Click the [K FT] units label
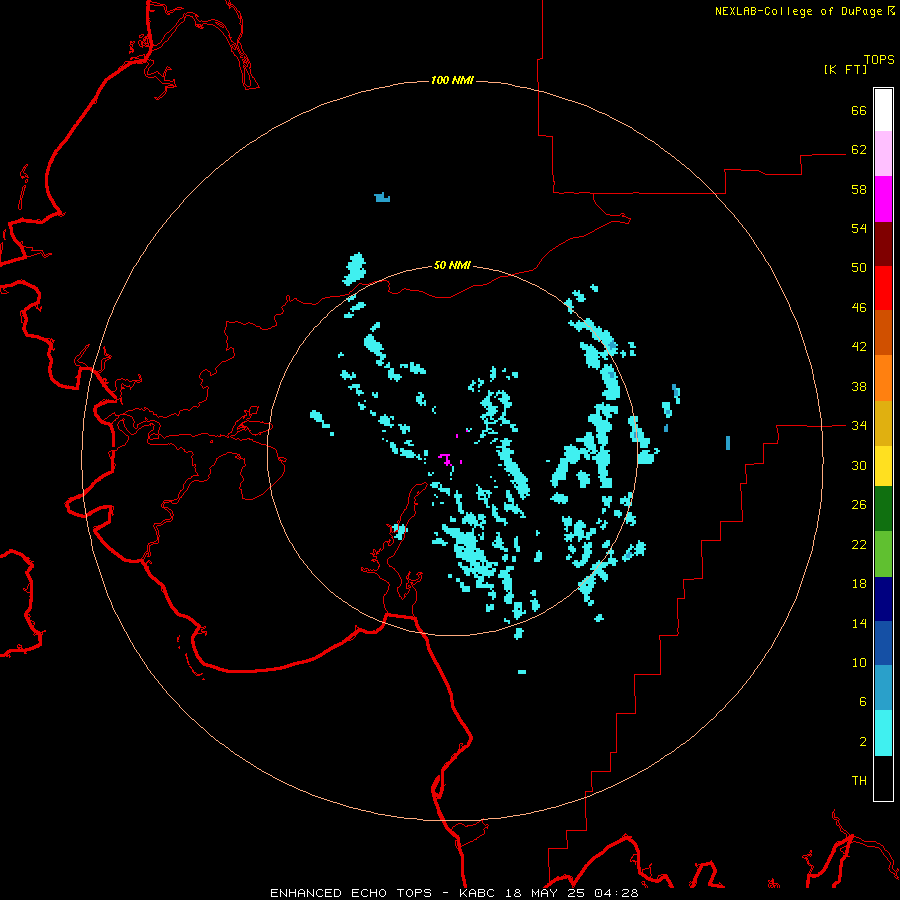900x900 pixels. point(845,69)
